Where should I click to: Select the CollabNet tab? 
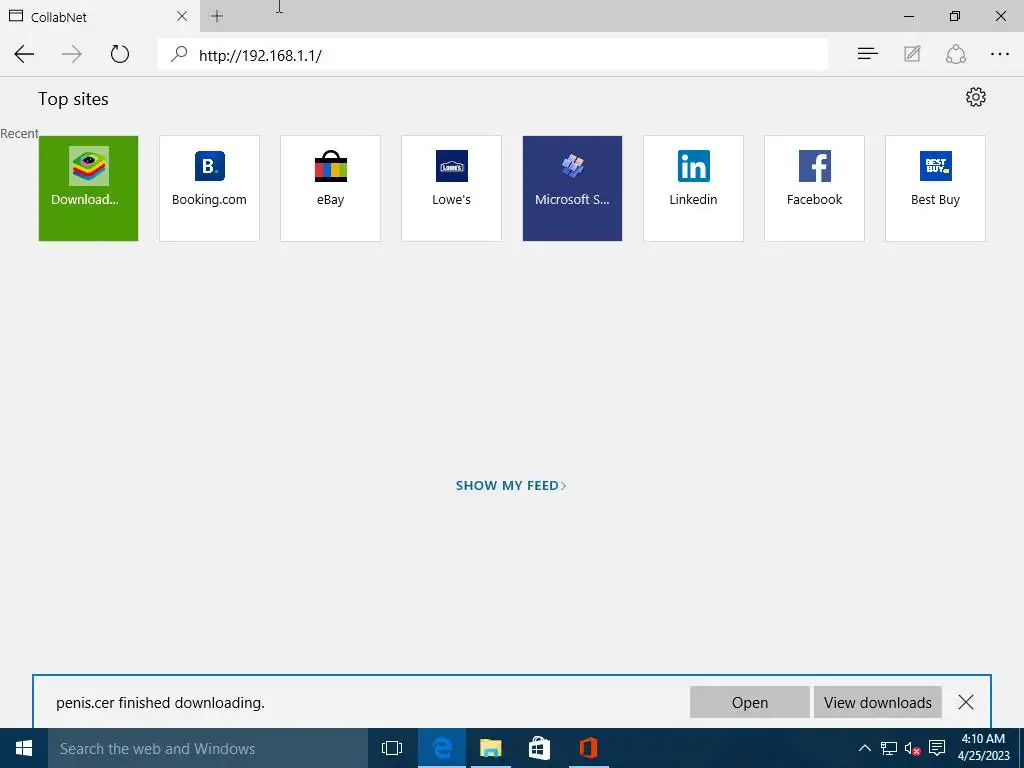click(x=100, y=16)
